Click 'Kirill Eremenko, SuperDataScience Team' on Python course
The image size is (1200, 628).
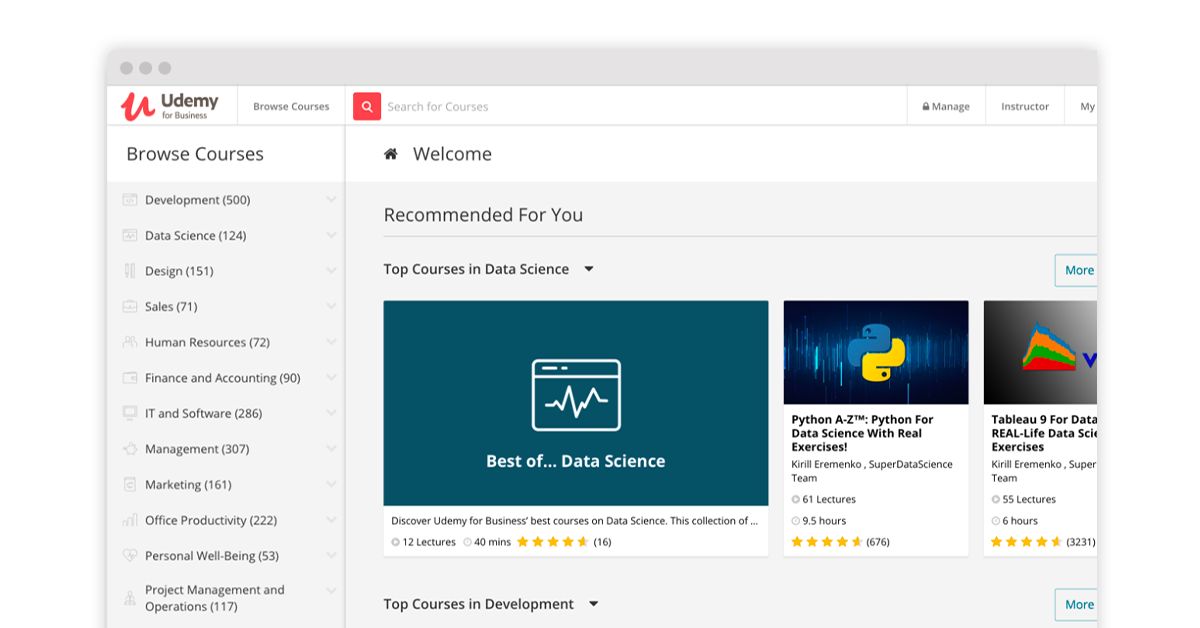click(872, 471)
